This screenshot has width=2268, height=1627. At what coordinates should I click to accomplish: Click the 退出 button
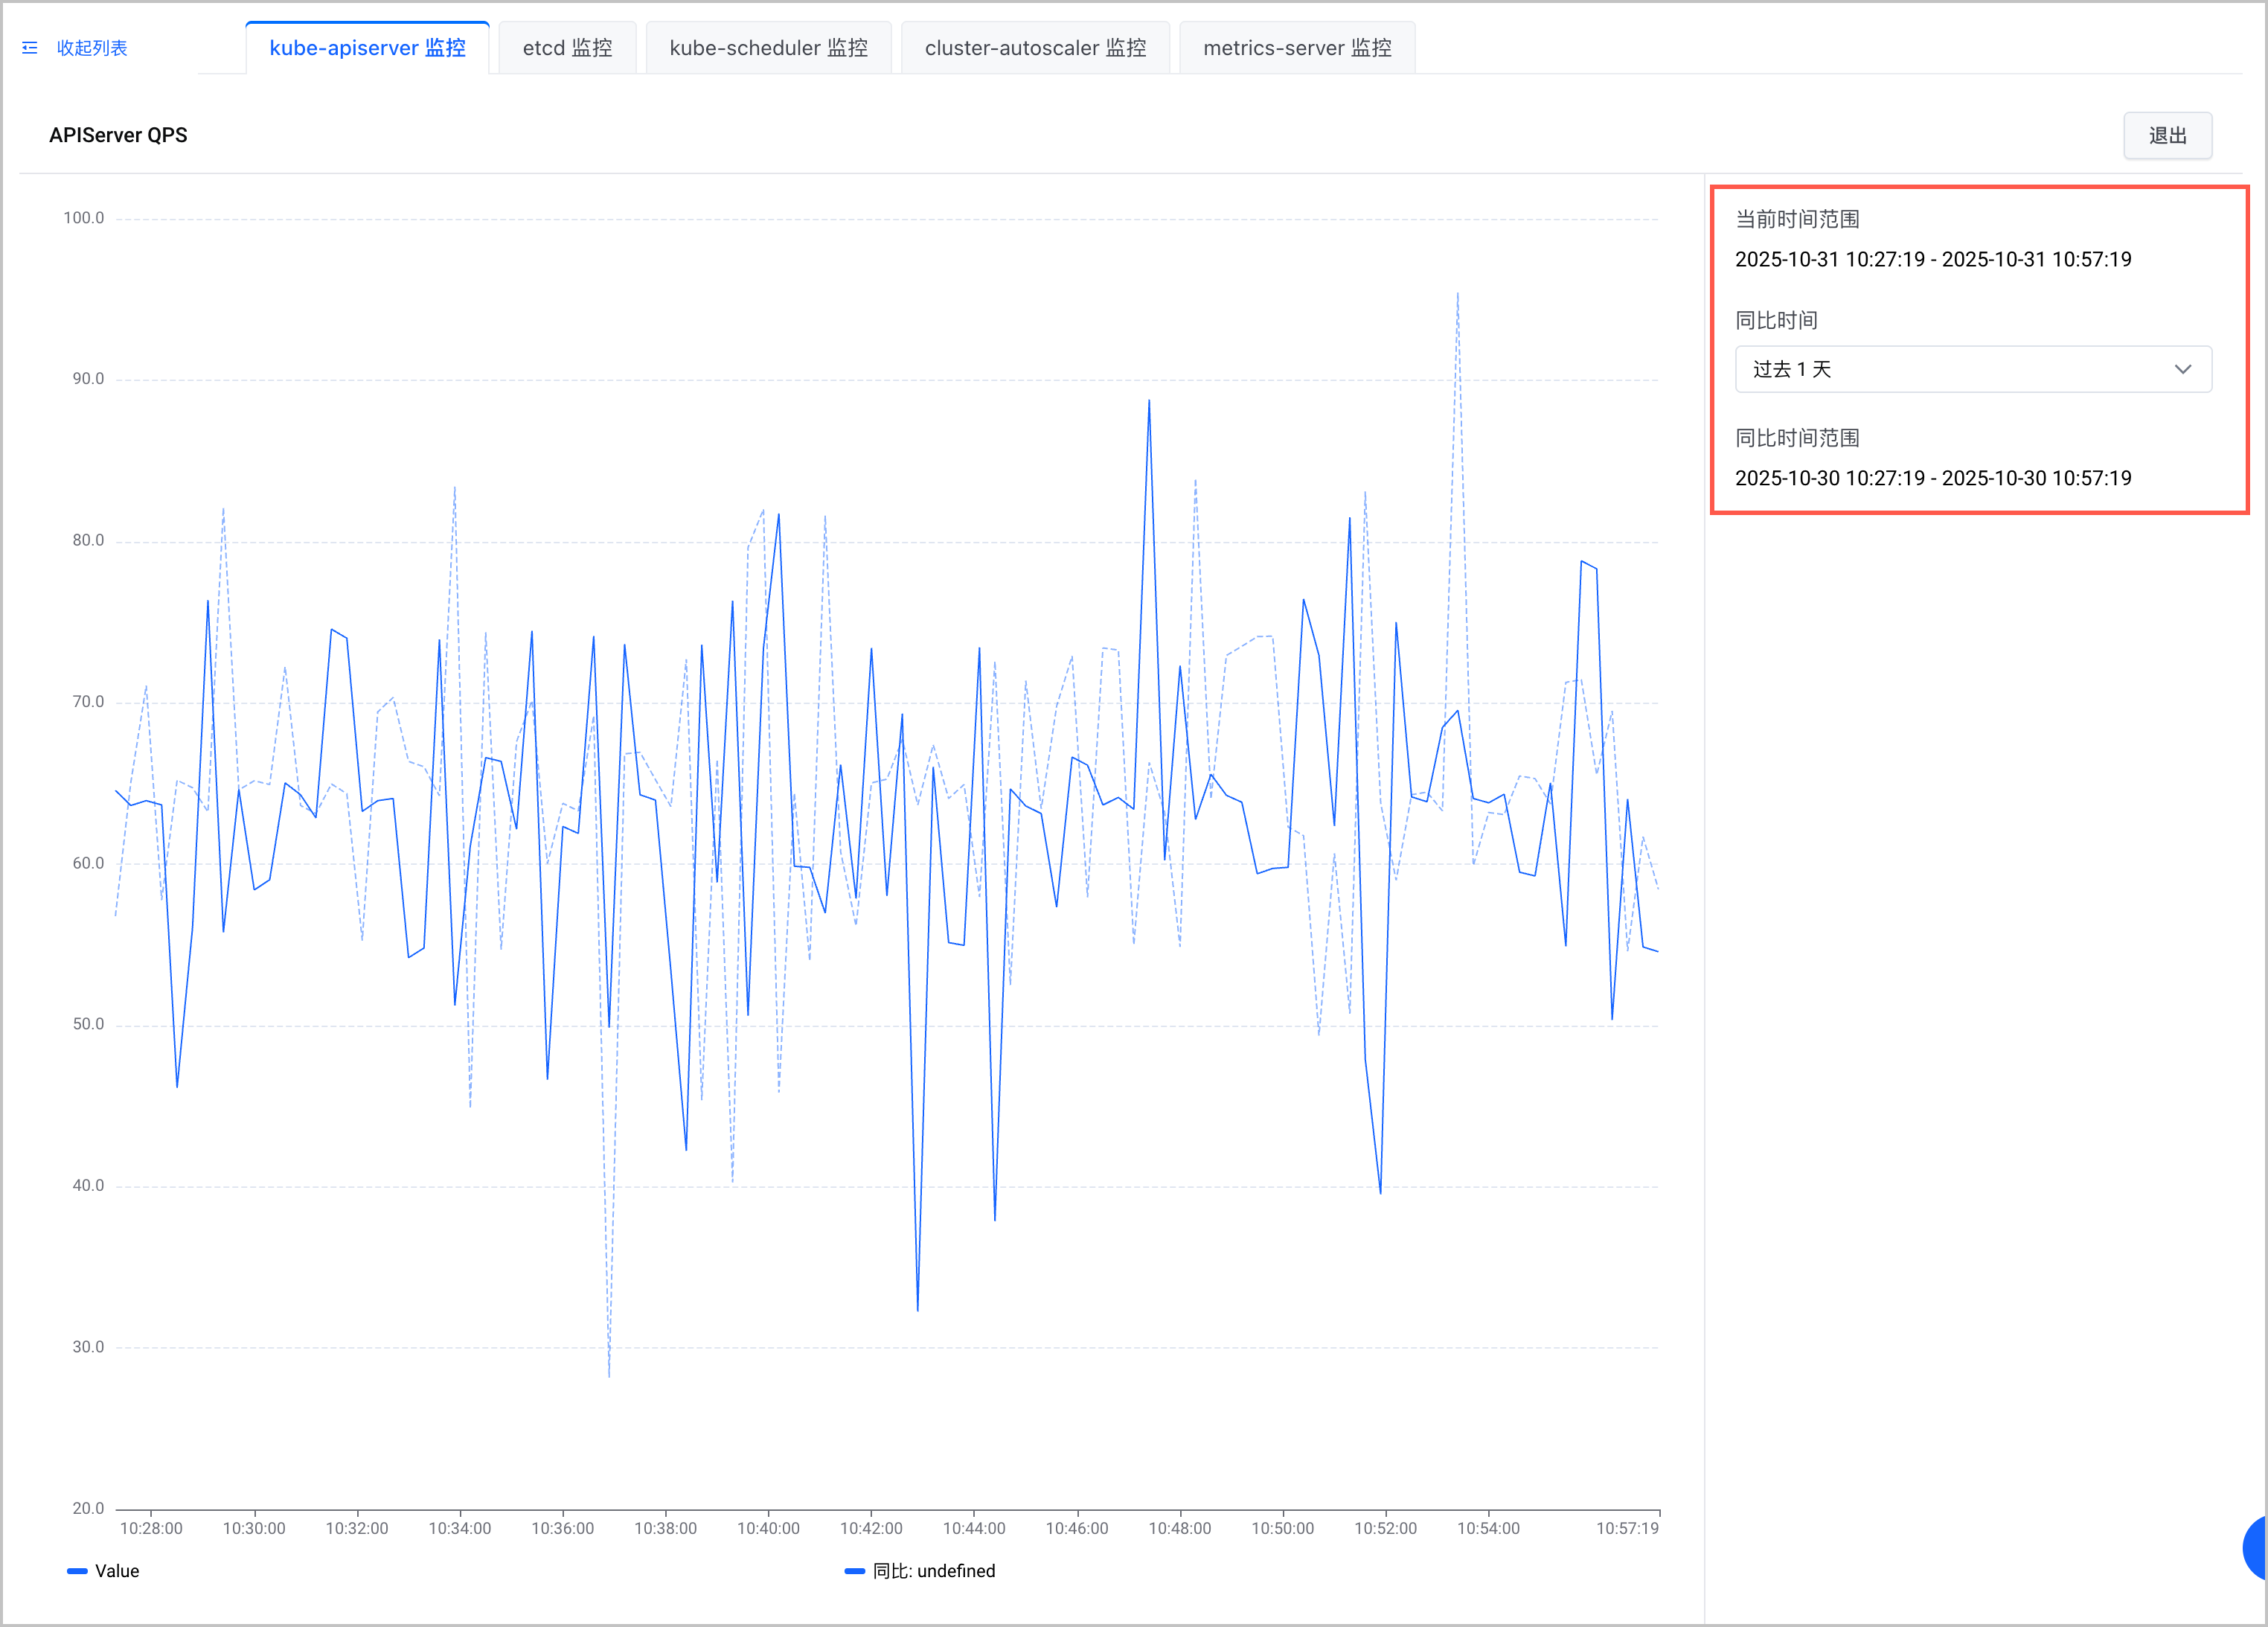[x=2168, y=135]
